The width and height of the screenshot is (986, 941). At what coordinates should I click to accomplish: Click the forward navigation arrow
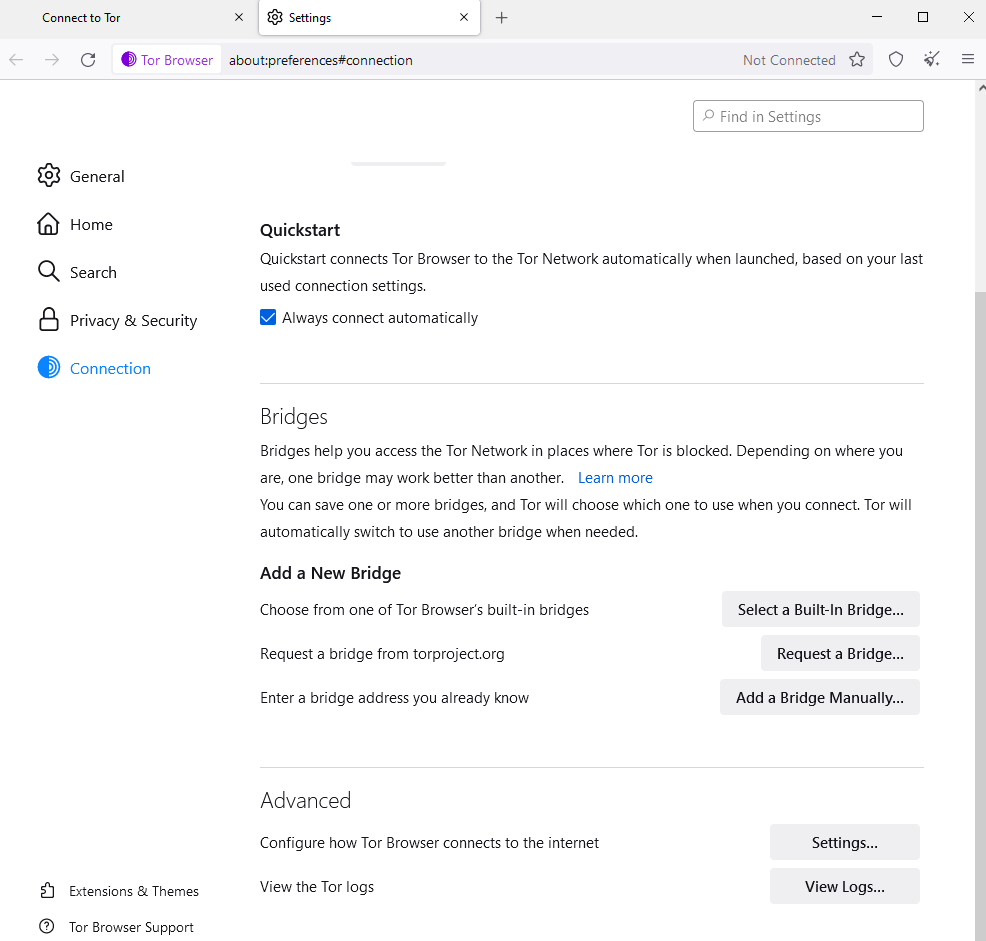[52, 60]
